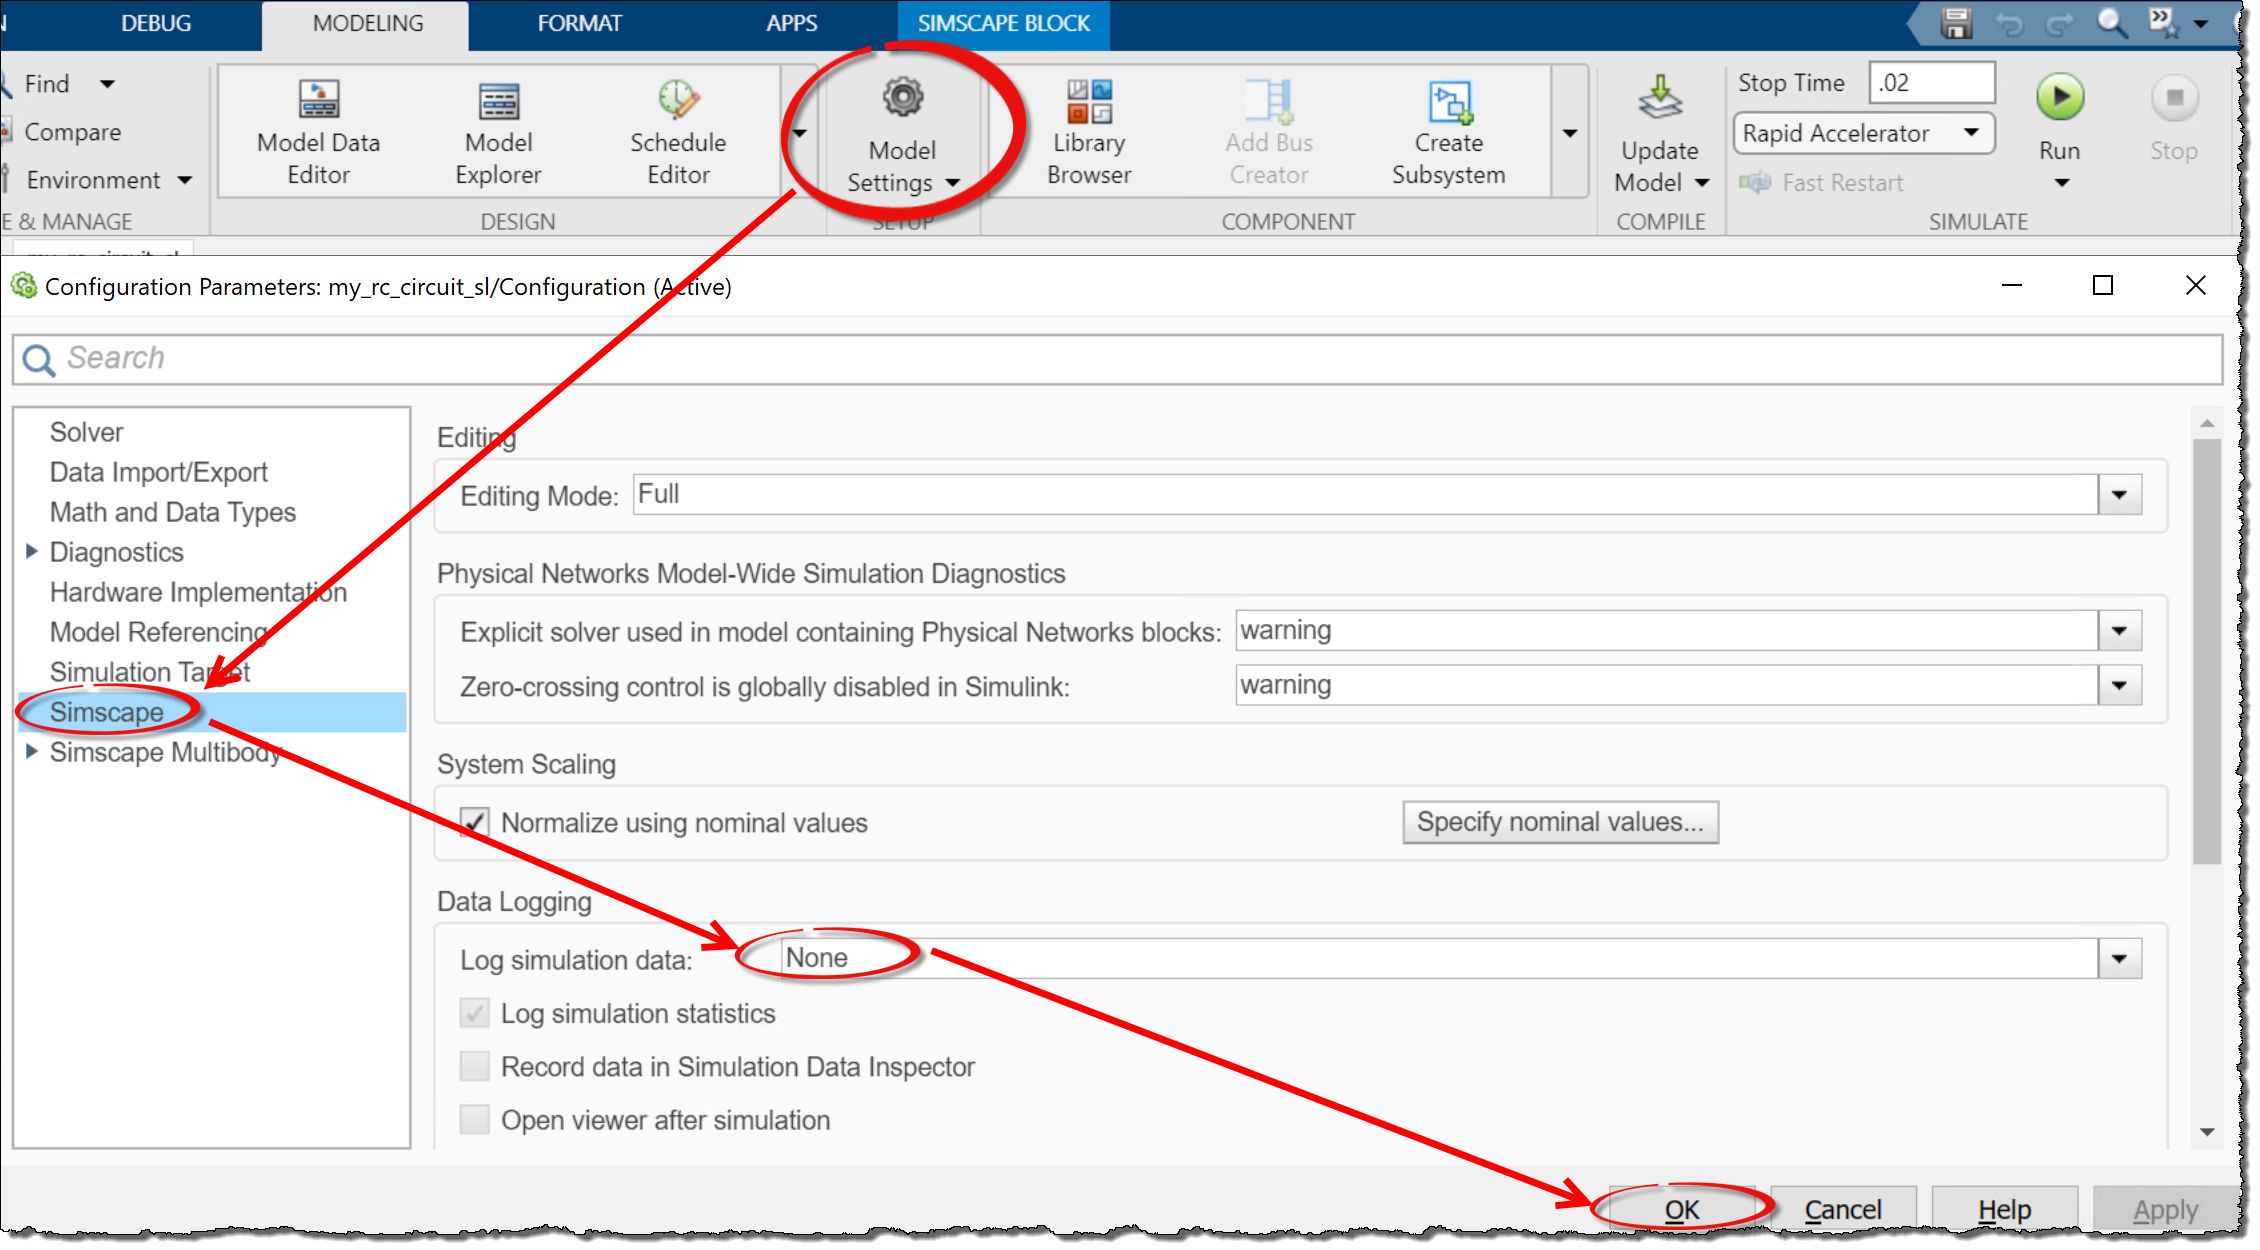Click Create Subsystem icon
Screen dimensions: 2260x1250
[x=1448, y=104]
